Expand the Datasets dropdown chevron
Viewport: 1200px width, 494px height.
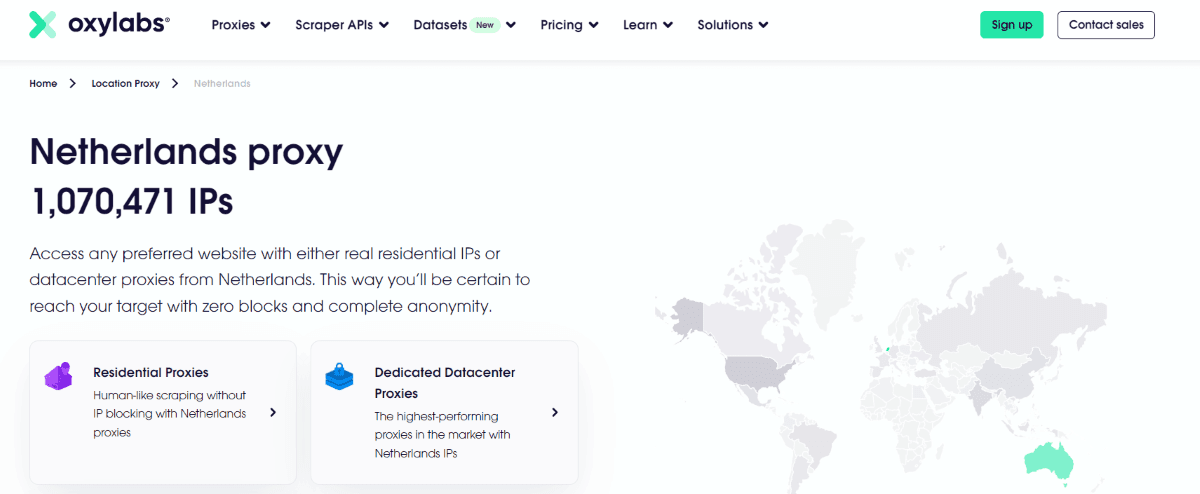coord(511,25)
